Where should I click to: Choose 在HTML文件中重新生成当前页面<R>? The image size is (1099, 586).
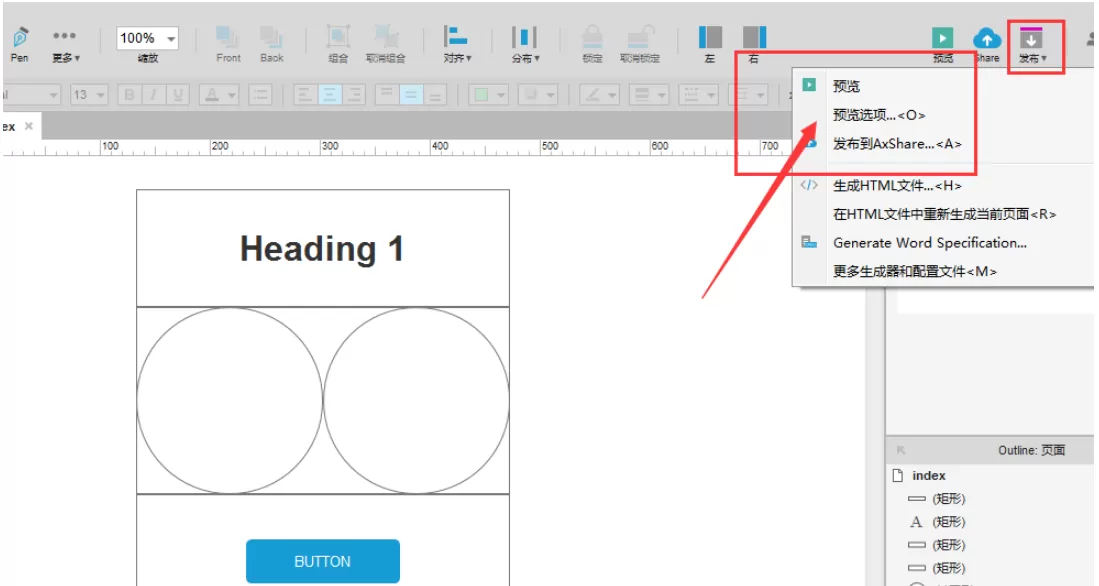944,214
